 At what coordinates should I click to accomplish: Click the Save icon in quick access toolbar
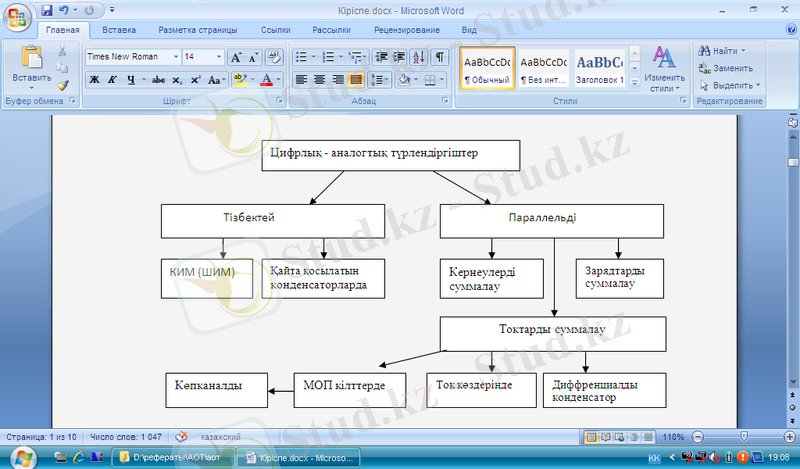(45, 11)
